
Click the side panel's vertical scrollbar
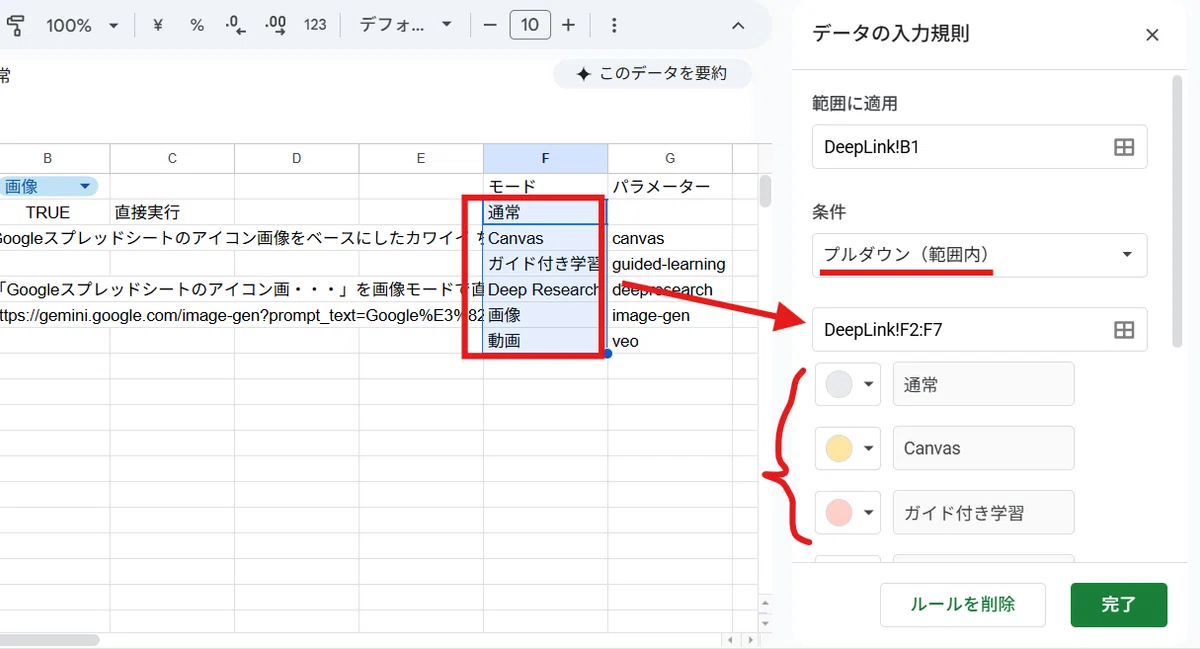pos(1177,210)
